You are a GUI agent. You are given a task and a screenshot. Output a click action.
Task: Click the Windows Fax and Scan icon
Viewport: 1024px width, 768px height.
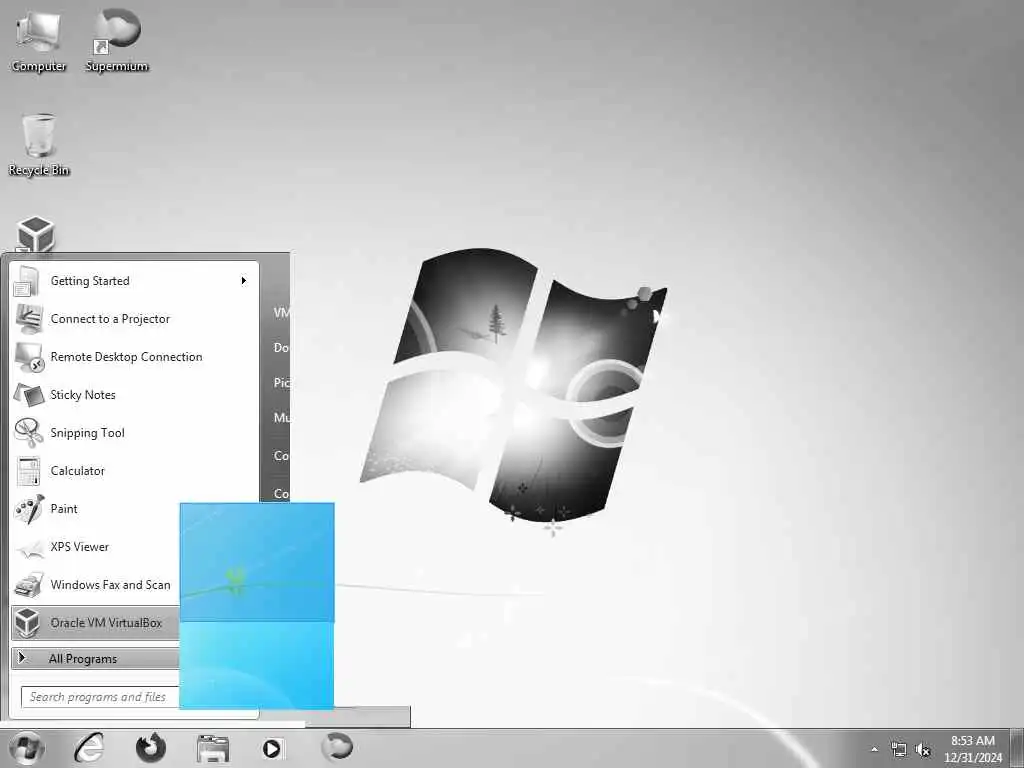coord(28,585)
